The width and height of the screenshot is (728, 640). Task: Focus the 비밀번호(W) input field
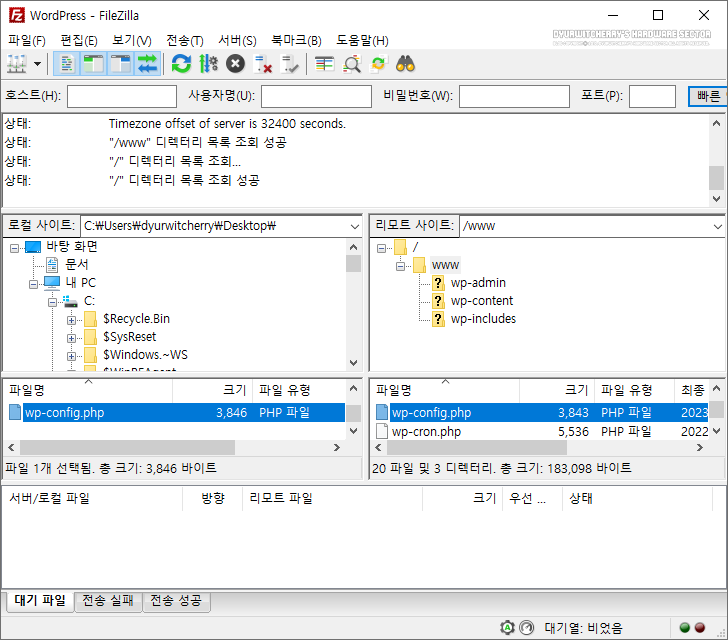pos(514,96)
